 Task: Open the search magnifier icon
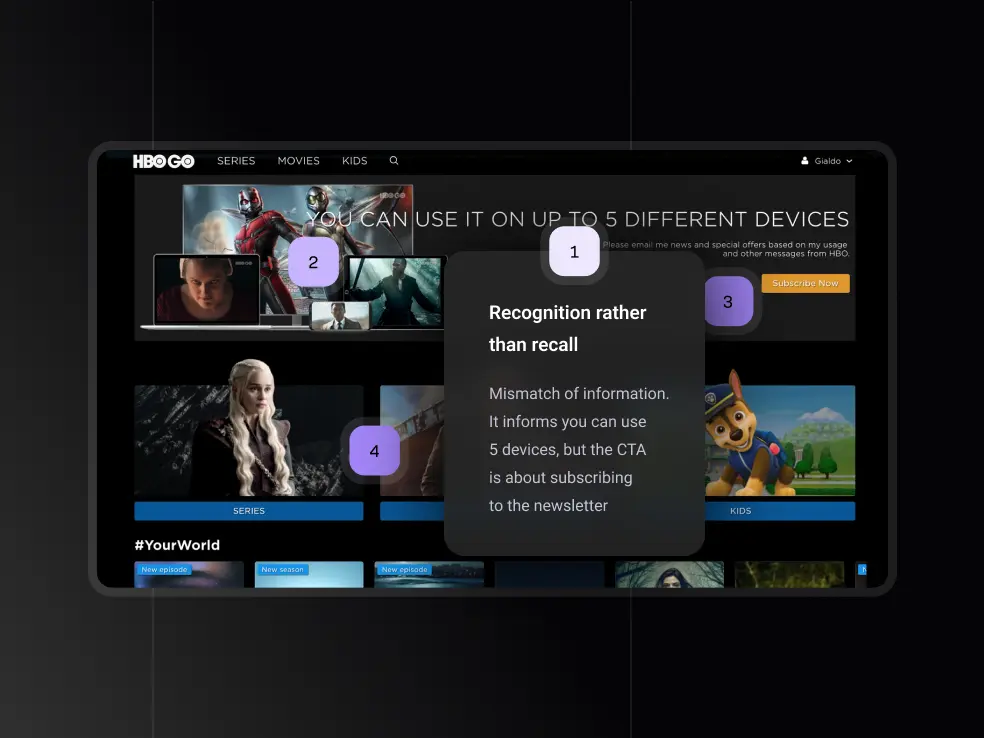pyautogui.click(x=394, y=161)
